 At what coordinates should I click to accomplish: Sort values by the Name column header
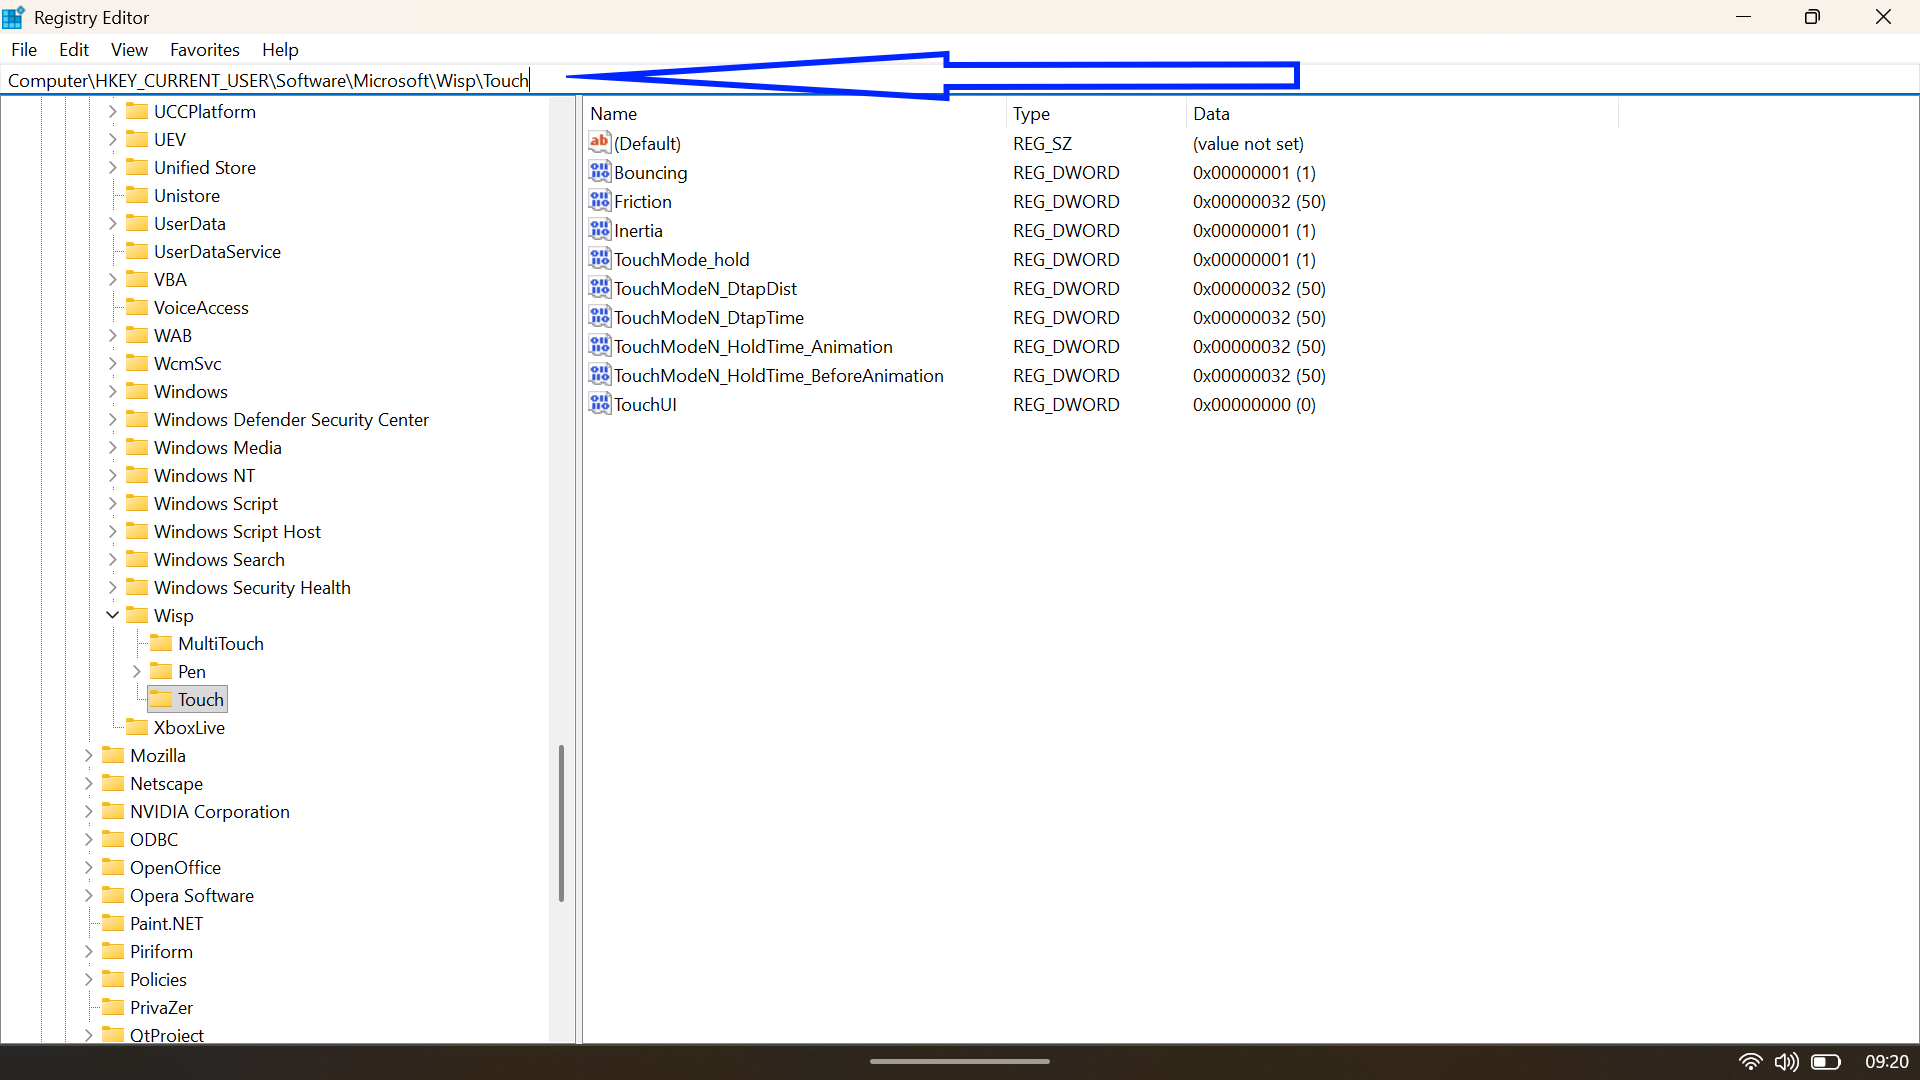pyautogui.click(x=613, y=113)
